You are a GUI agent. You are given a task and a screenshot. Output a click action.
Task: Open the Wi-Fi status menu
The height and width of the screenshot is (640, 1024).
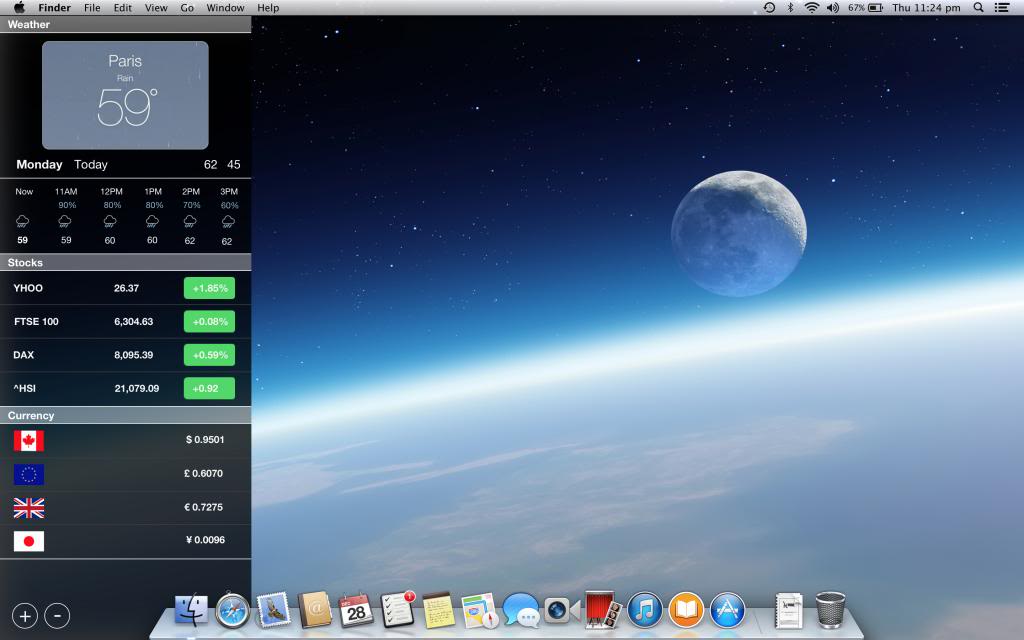811,8
